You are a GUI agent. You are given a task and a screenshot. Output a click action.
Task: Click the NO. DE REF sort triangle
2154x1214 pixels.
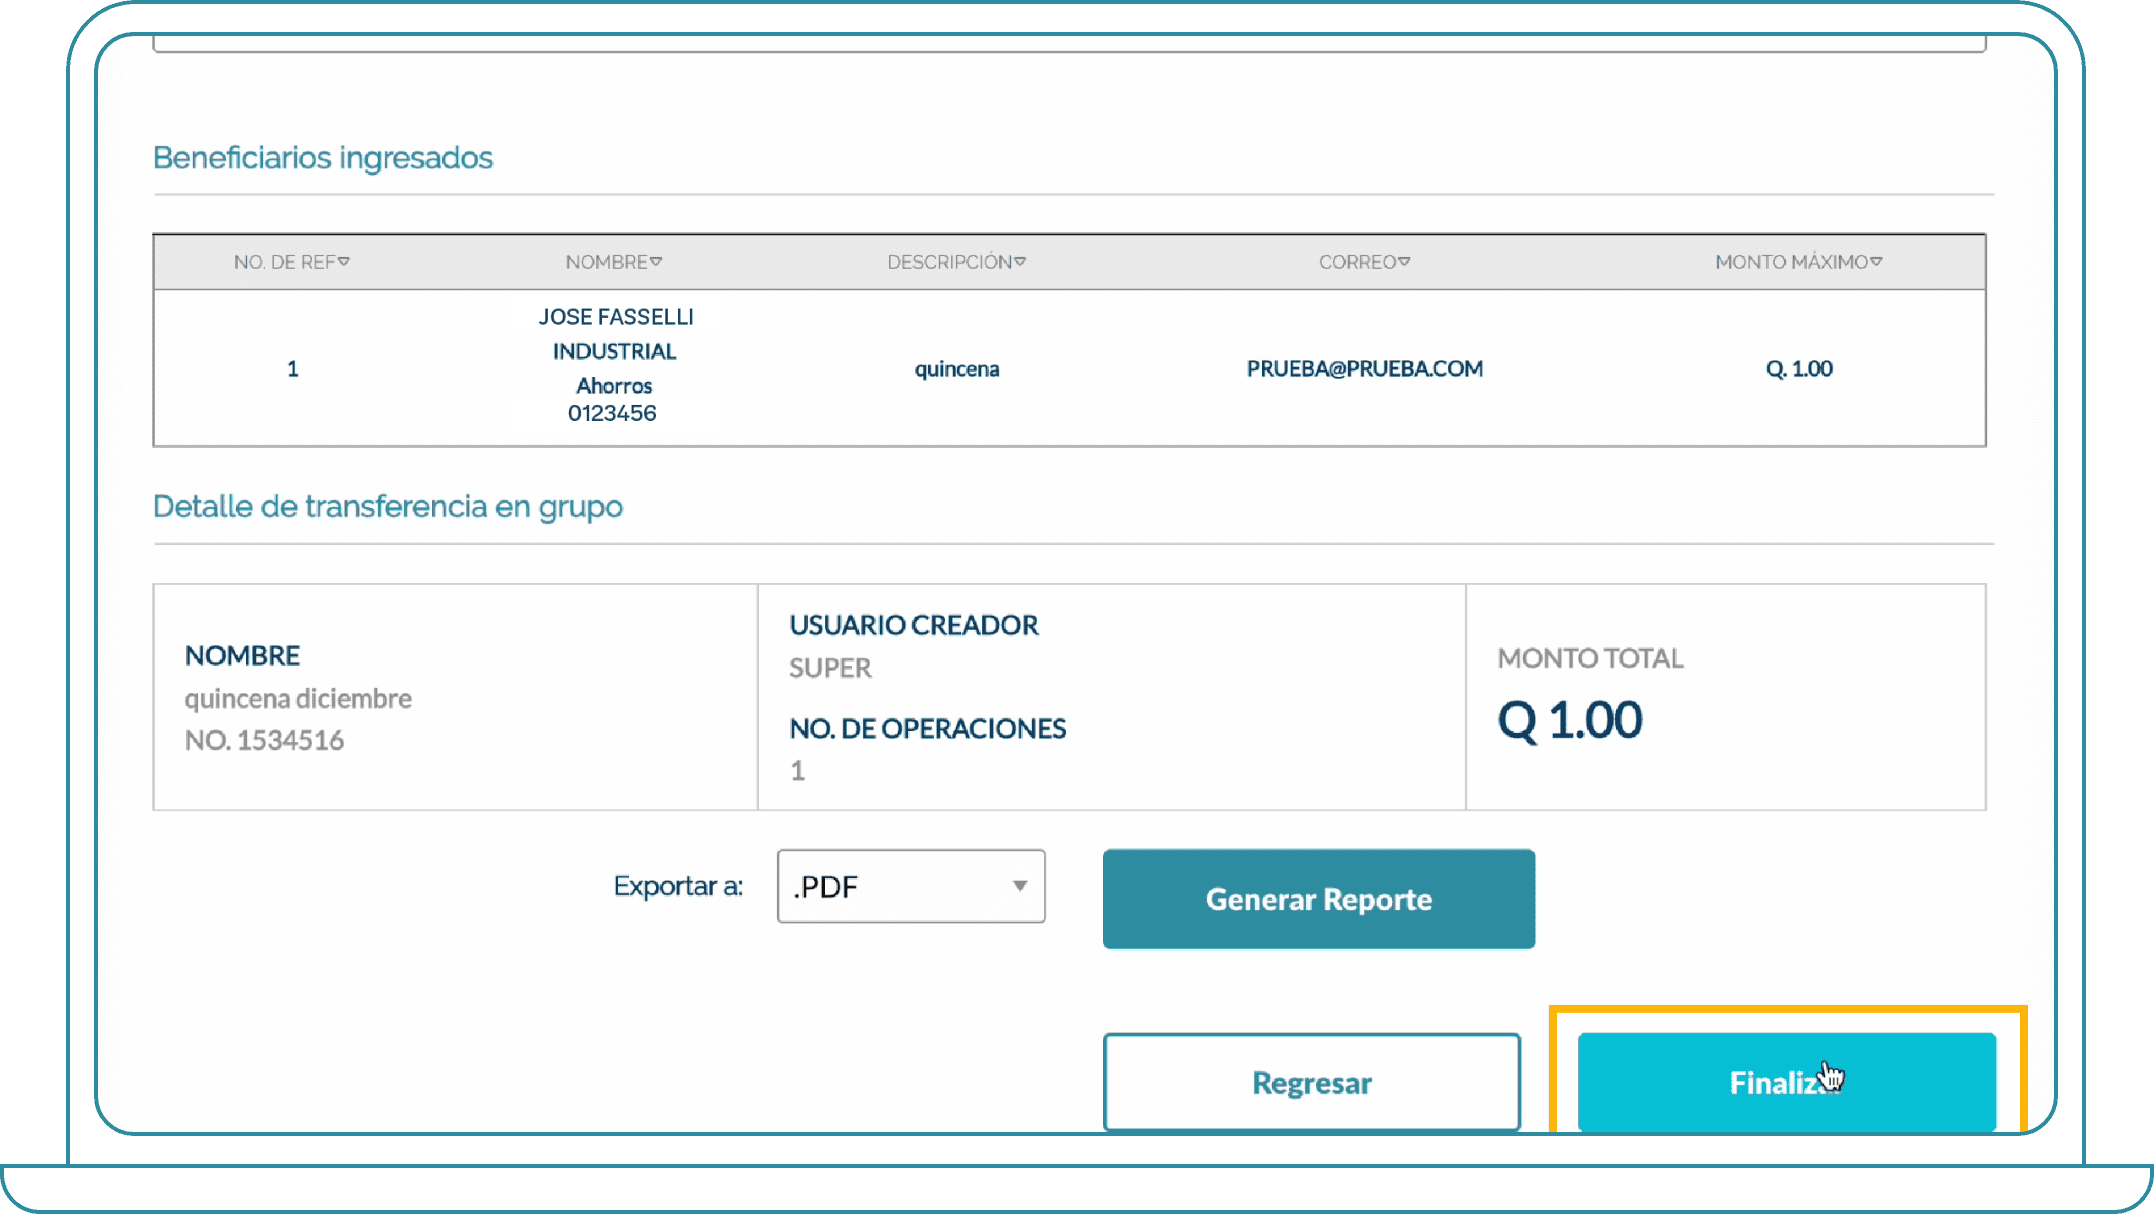coord(345,261)
